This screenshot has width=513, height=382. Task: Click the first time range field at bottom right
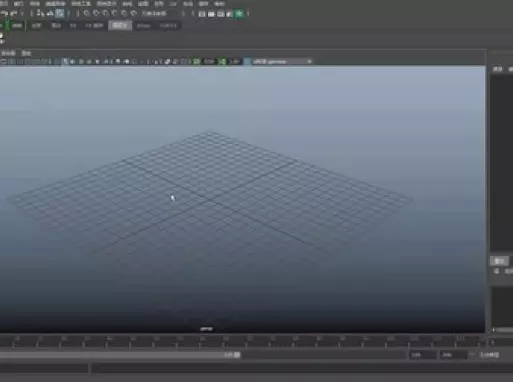point(423,355)
